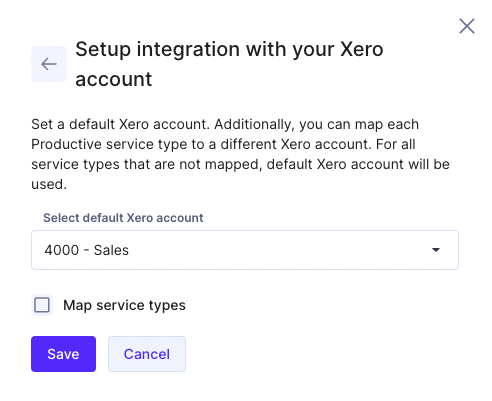Click the purple Save button
This screenshot has width=492, height=401.
tap(63, 354)
